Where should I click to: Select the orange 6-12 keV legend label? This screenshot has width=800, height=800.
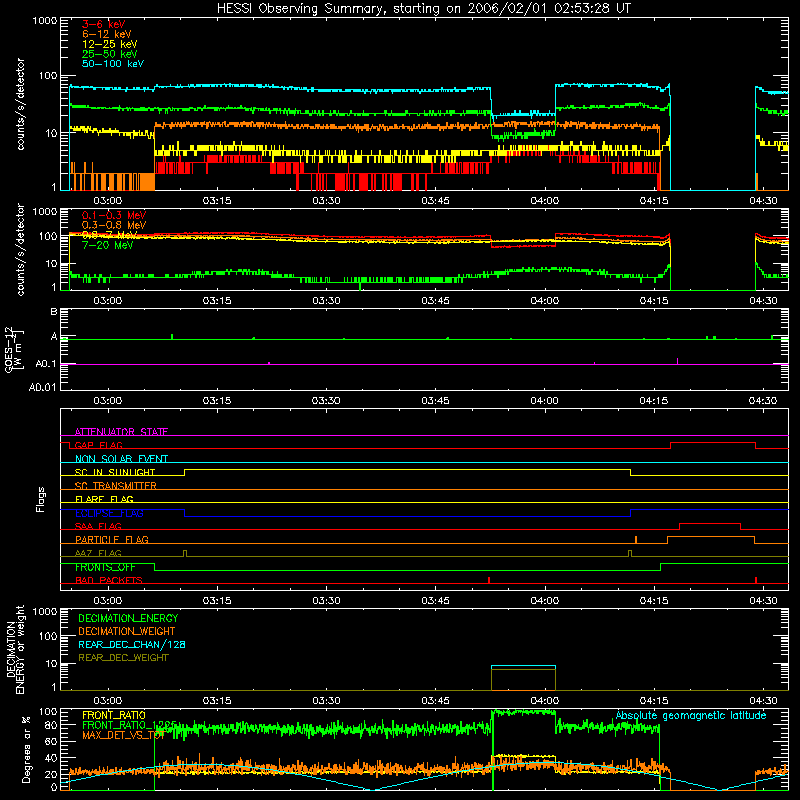click(x=106, y=34)
